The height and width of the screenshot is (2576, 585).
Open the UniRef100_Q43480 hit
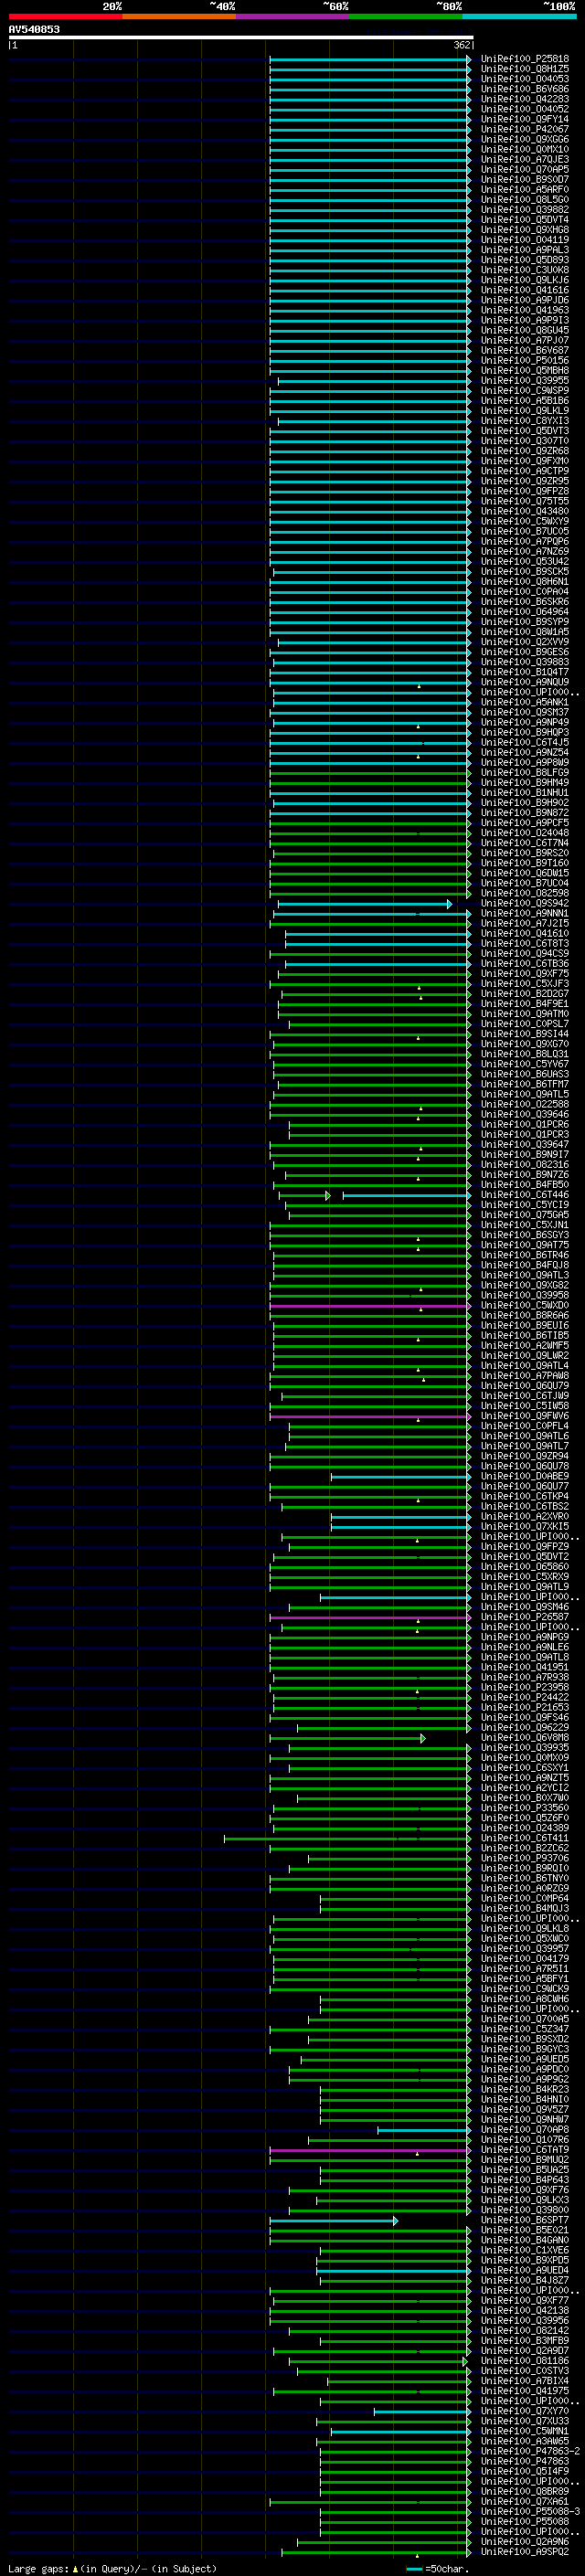pos(524,512)
